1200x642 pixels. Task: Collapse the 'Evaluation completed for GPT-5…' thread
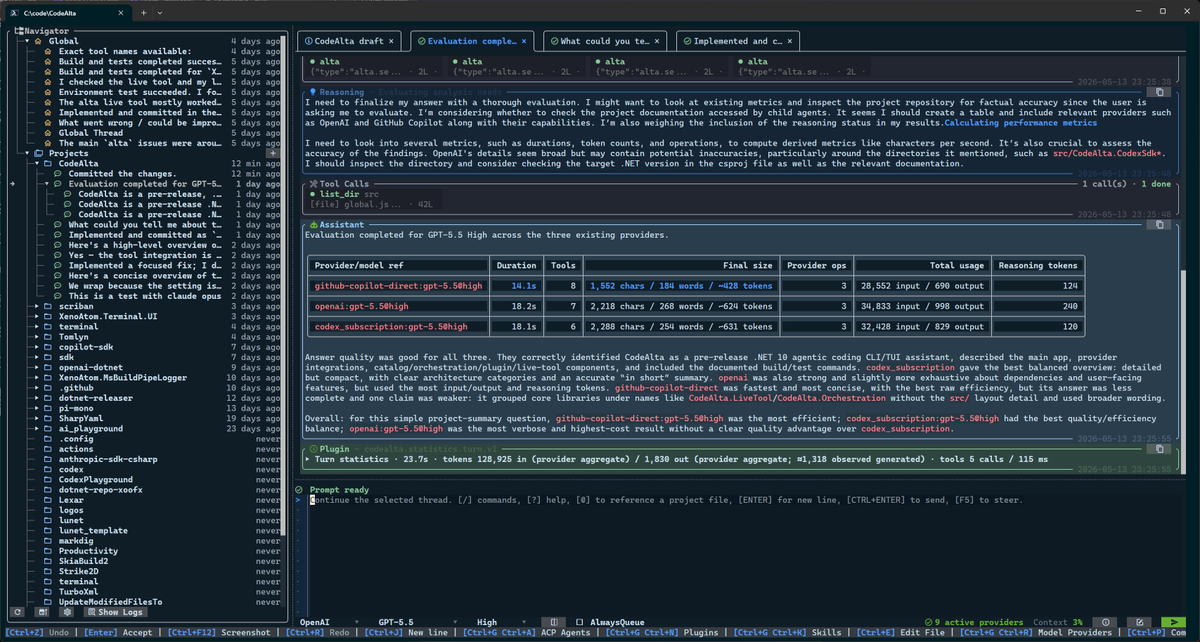coord(47,184)
